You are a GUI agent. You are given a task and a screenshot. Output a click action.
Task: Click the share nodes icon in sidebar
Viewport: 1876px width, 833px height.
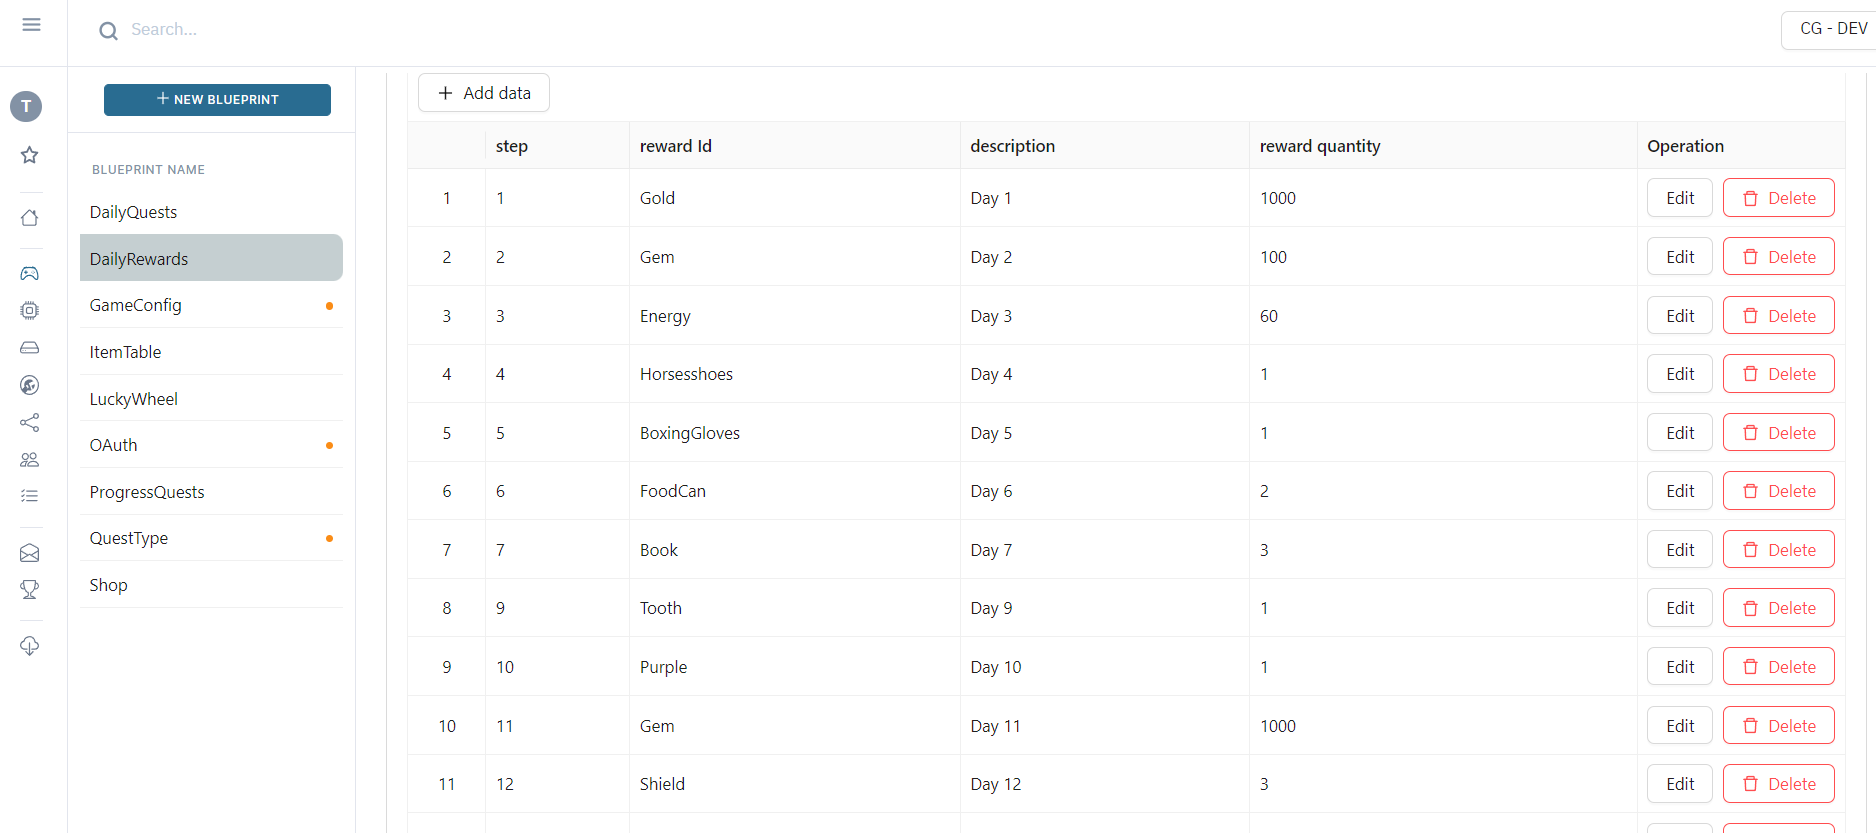30,423
